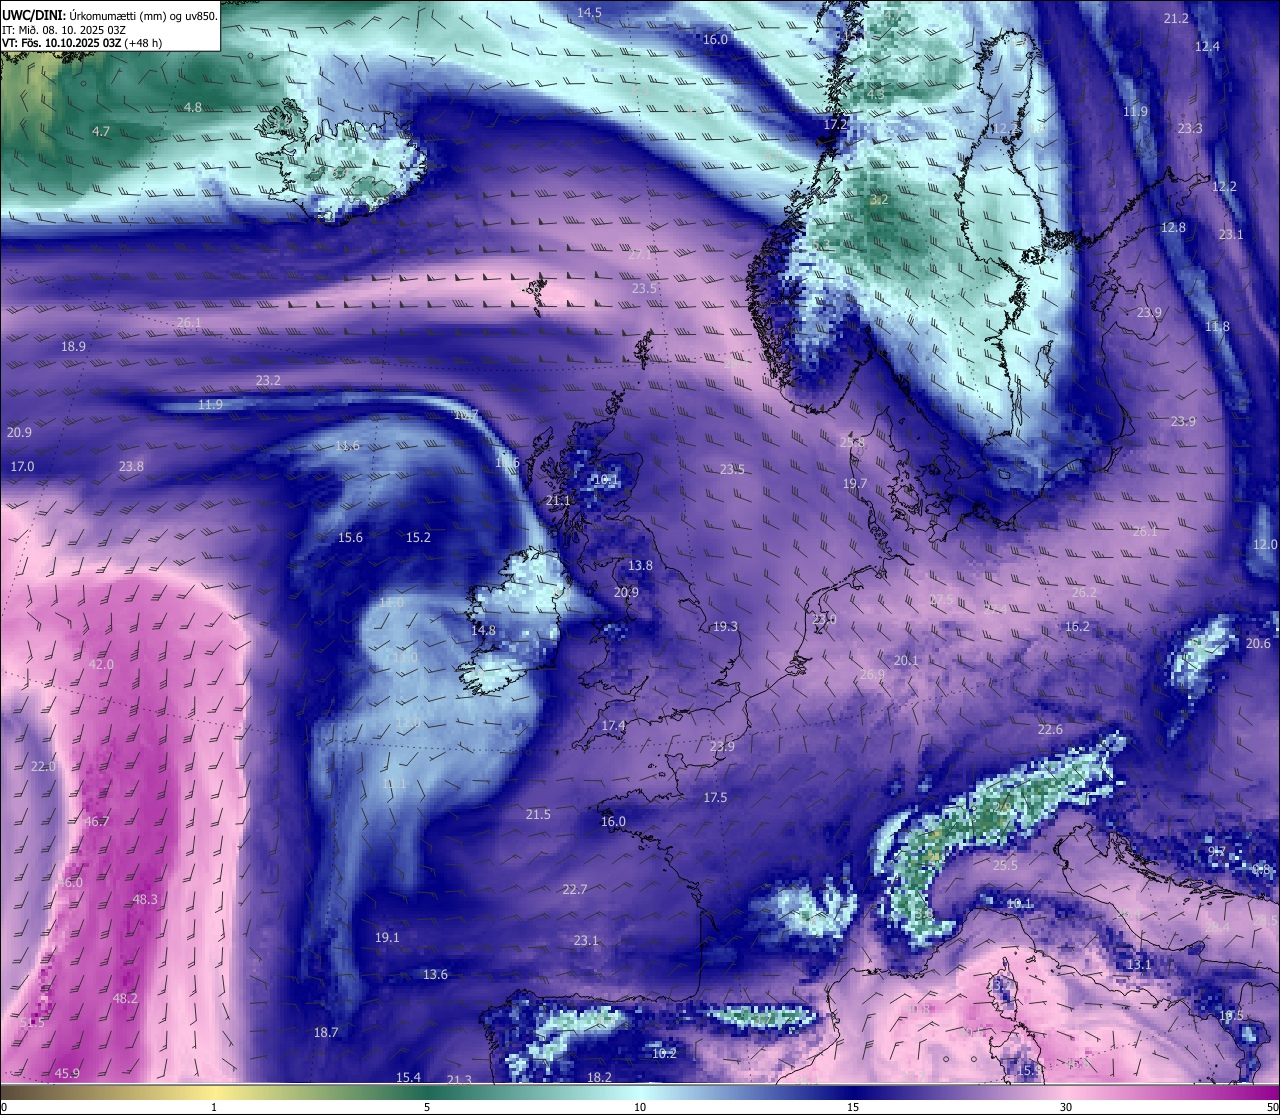This screenshot has width=1280, height=1115.
Task: Click the 12.8 value label
Action: coord(1173,227)
